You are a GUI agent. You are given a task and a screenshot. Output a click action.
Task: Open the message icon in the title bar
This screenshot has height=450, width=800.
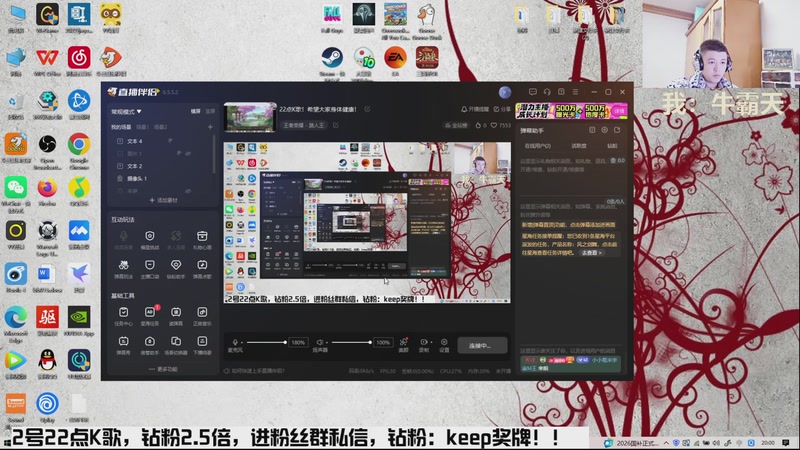coord(533,92)
